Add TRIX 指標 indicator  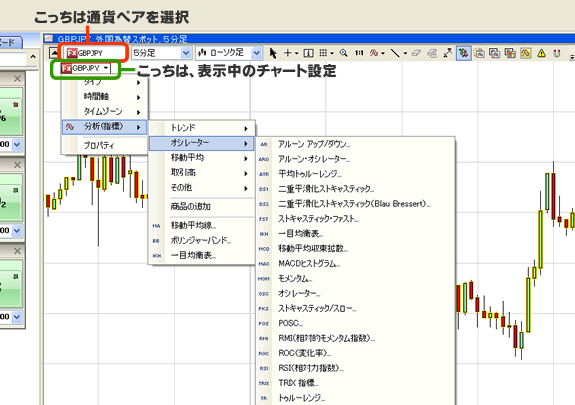356,383
